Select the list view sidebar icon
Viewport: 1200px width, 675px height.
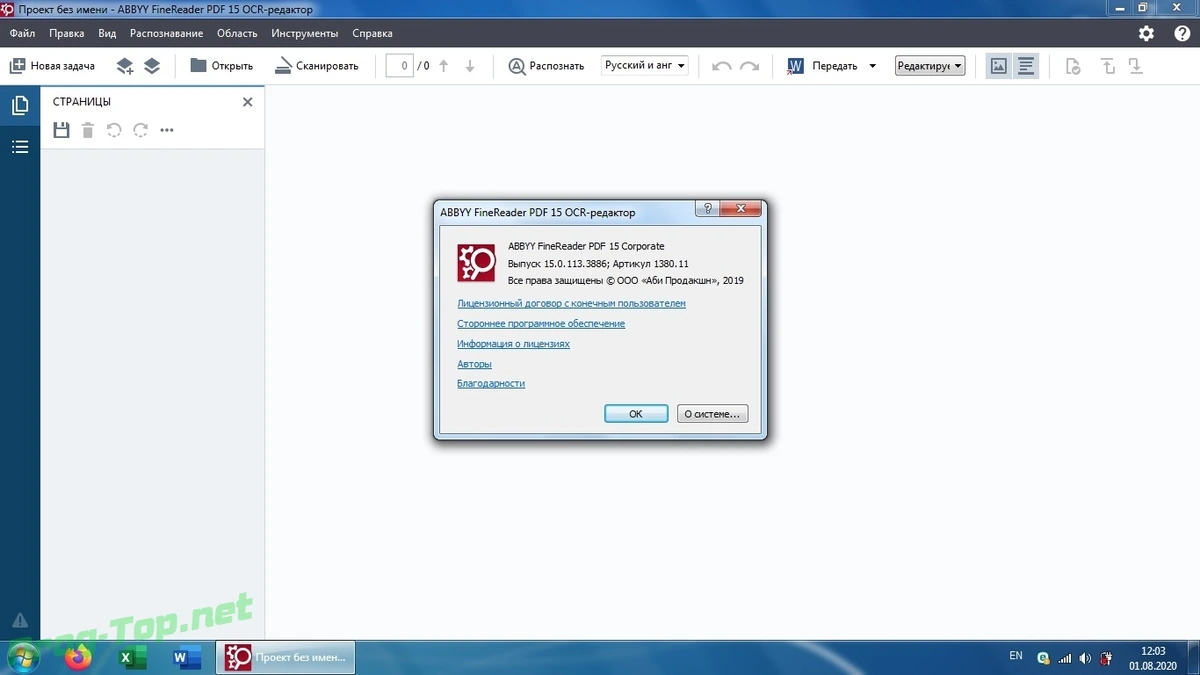[20, 147]
